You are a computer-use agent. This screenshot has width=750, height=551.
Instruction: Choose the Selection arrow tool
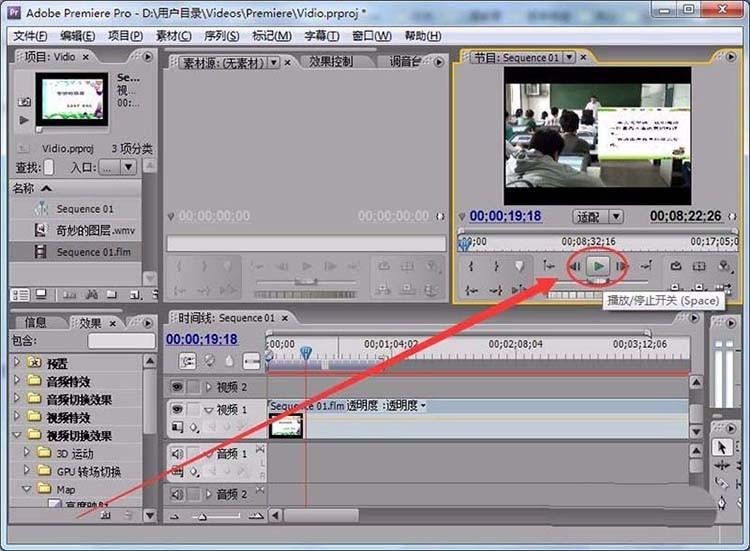[721, 448]
